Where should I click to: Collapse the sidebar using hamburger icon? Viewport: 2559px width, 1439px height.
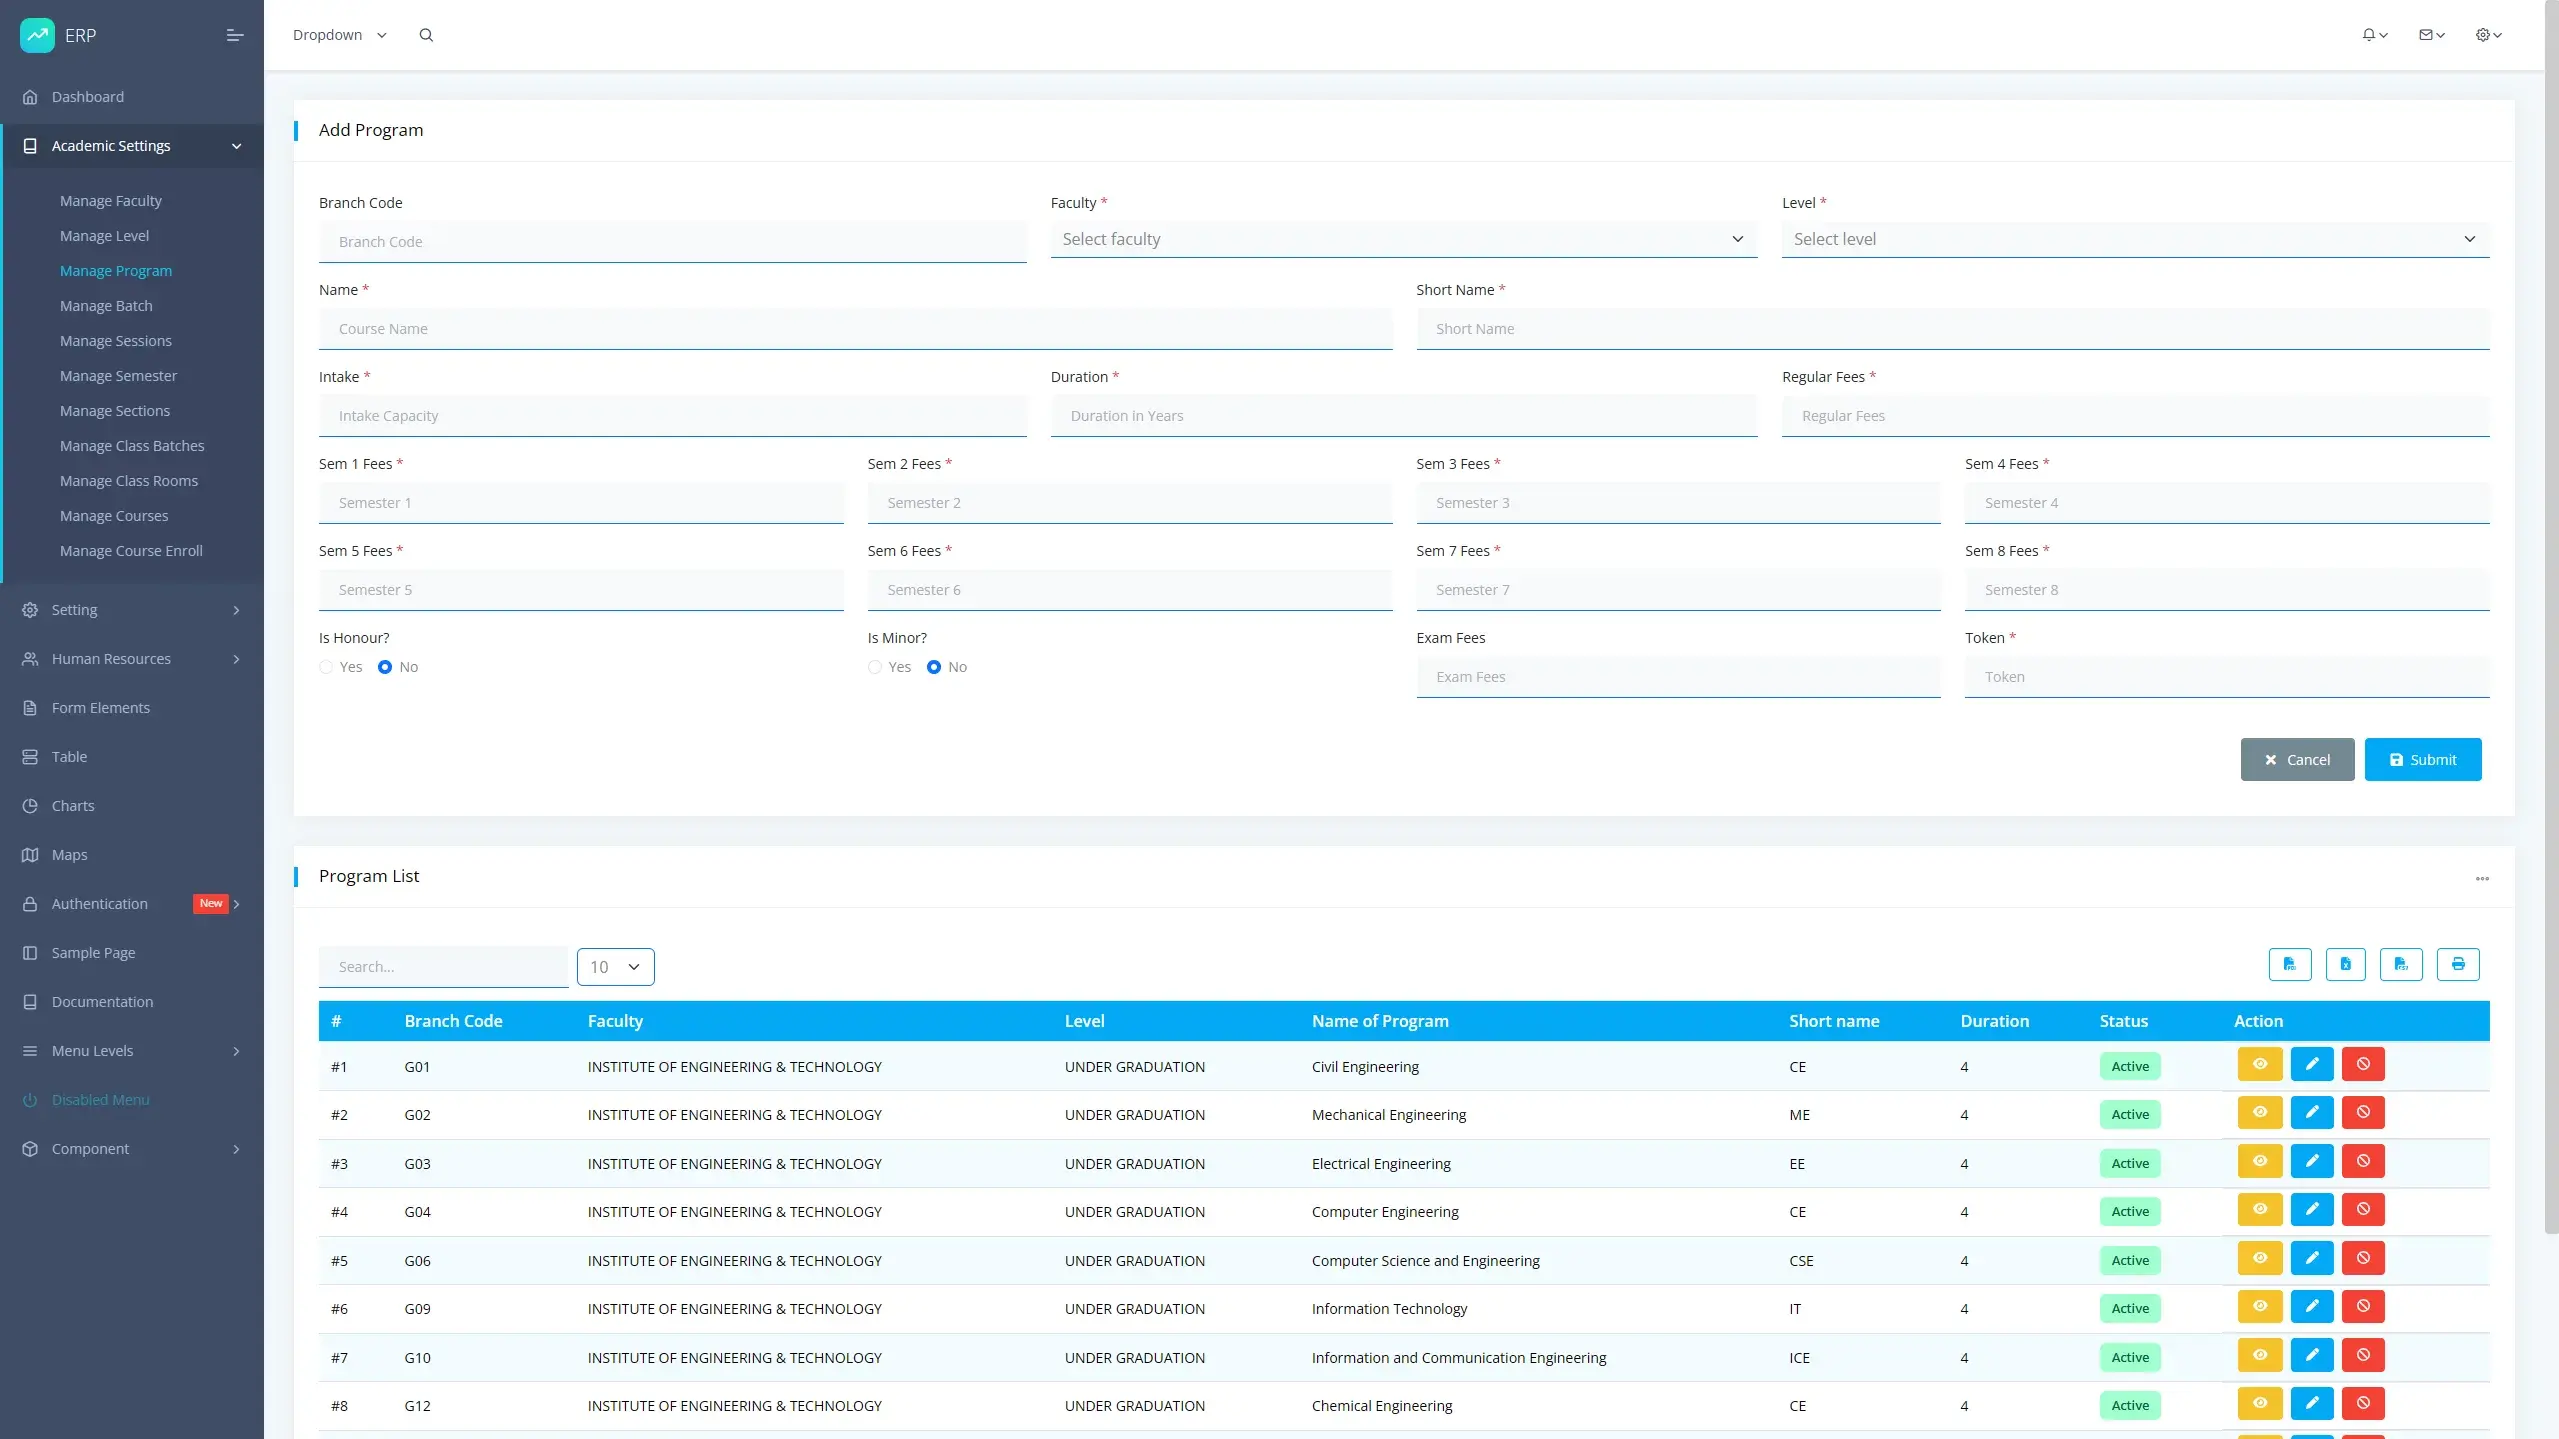[235, 35]
